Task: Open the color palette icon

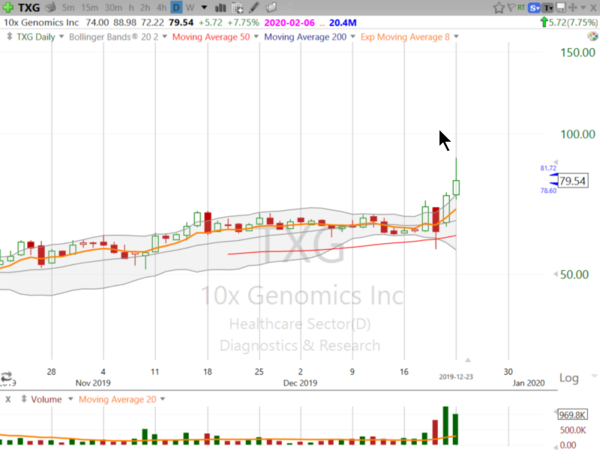Action: click(592, 37)
